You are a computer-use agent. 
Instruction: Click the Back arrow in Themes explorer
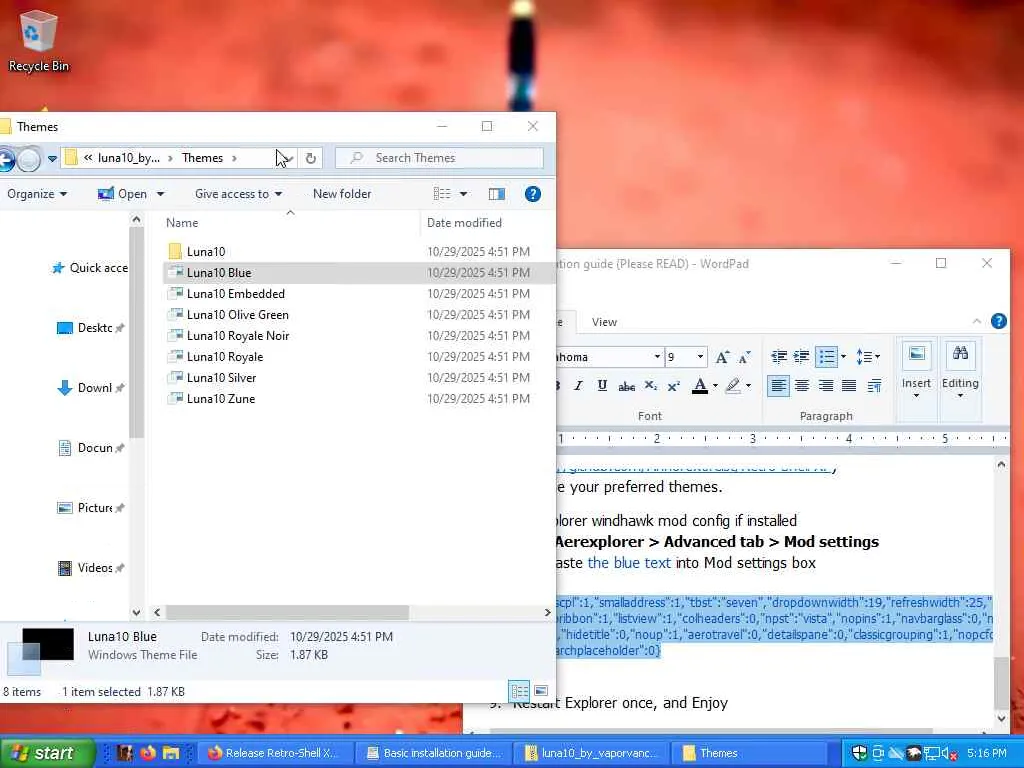click(x=5, y=159)
